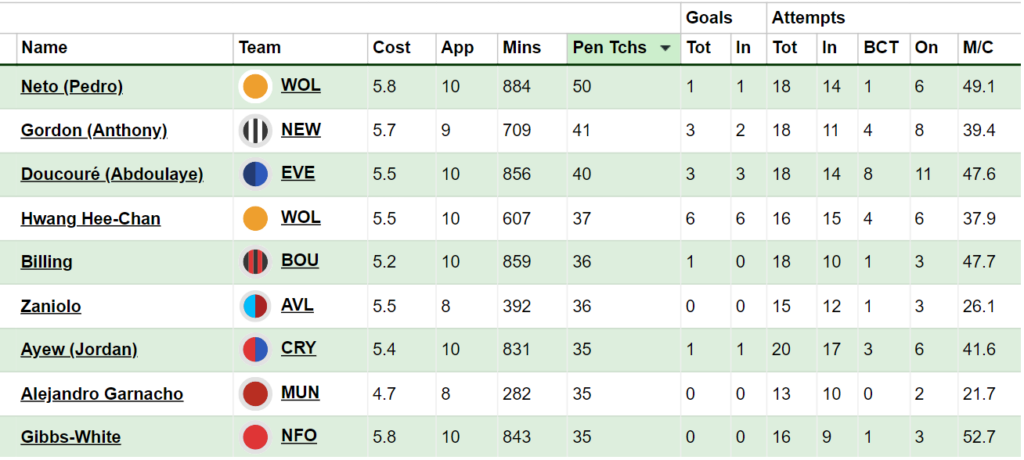Screen dimensions: 1024x460
Task: Open Gordon (Anthony) player page
Action: click(x=94, y=131)
